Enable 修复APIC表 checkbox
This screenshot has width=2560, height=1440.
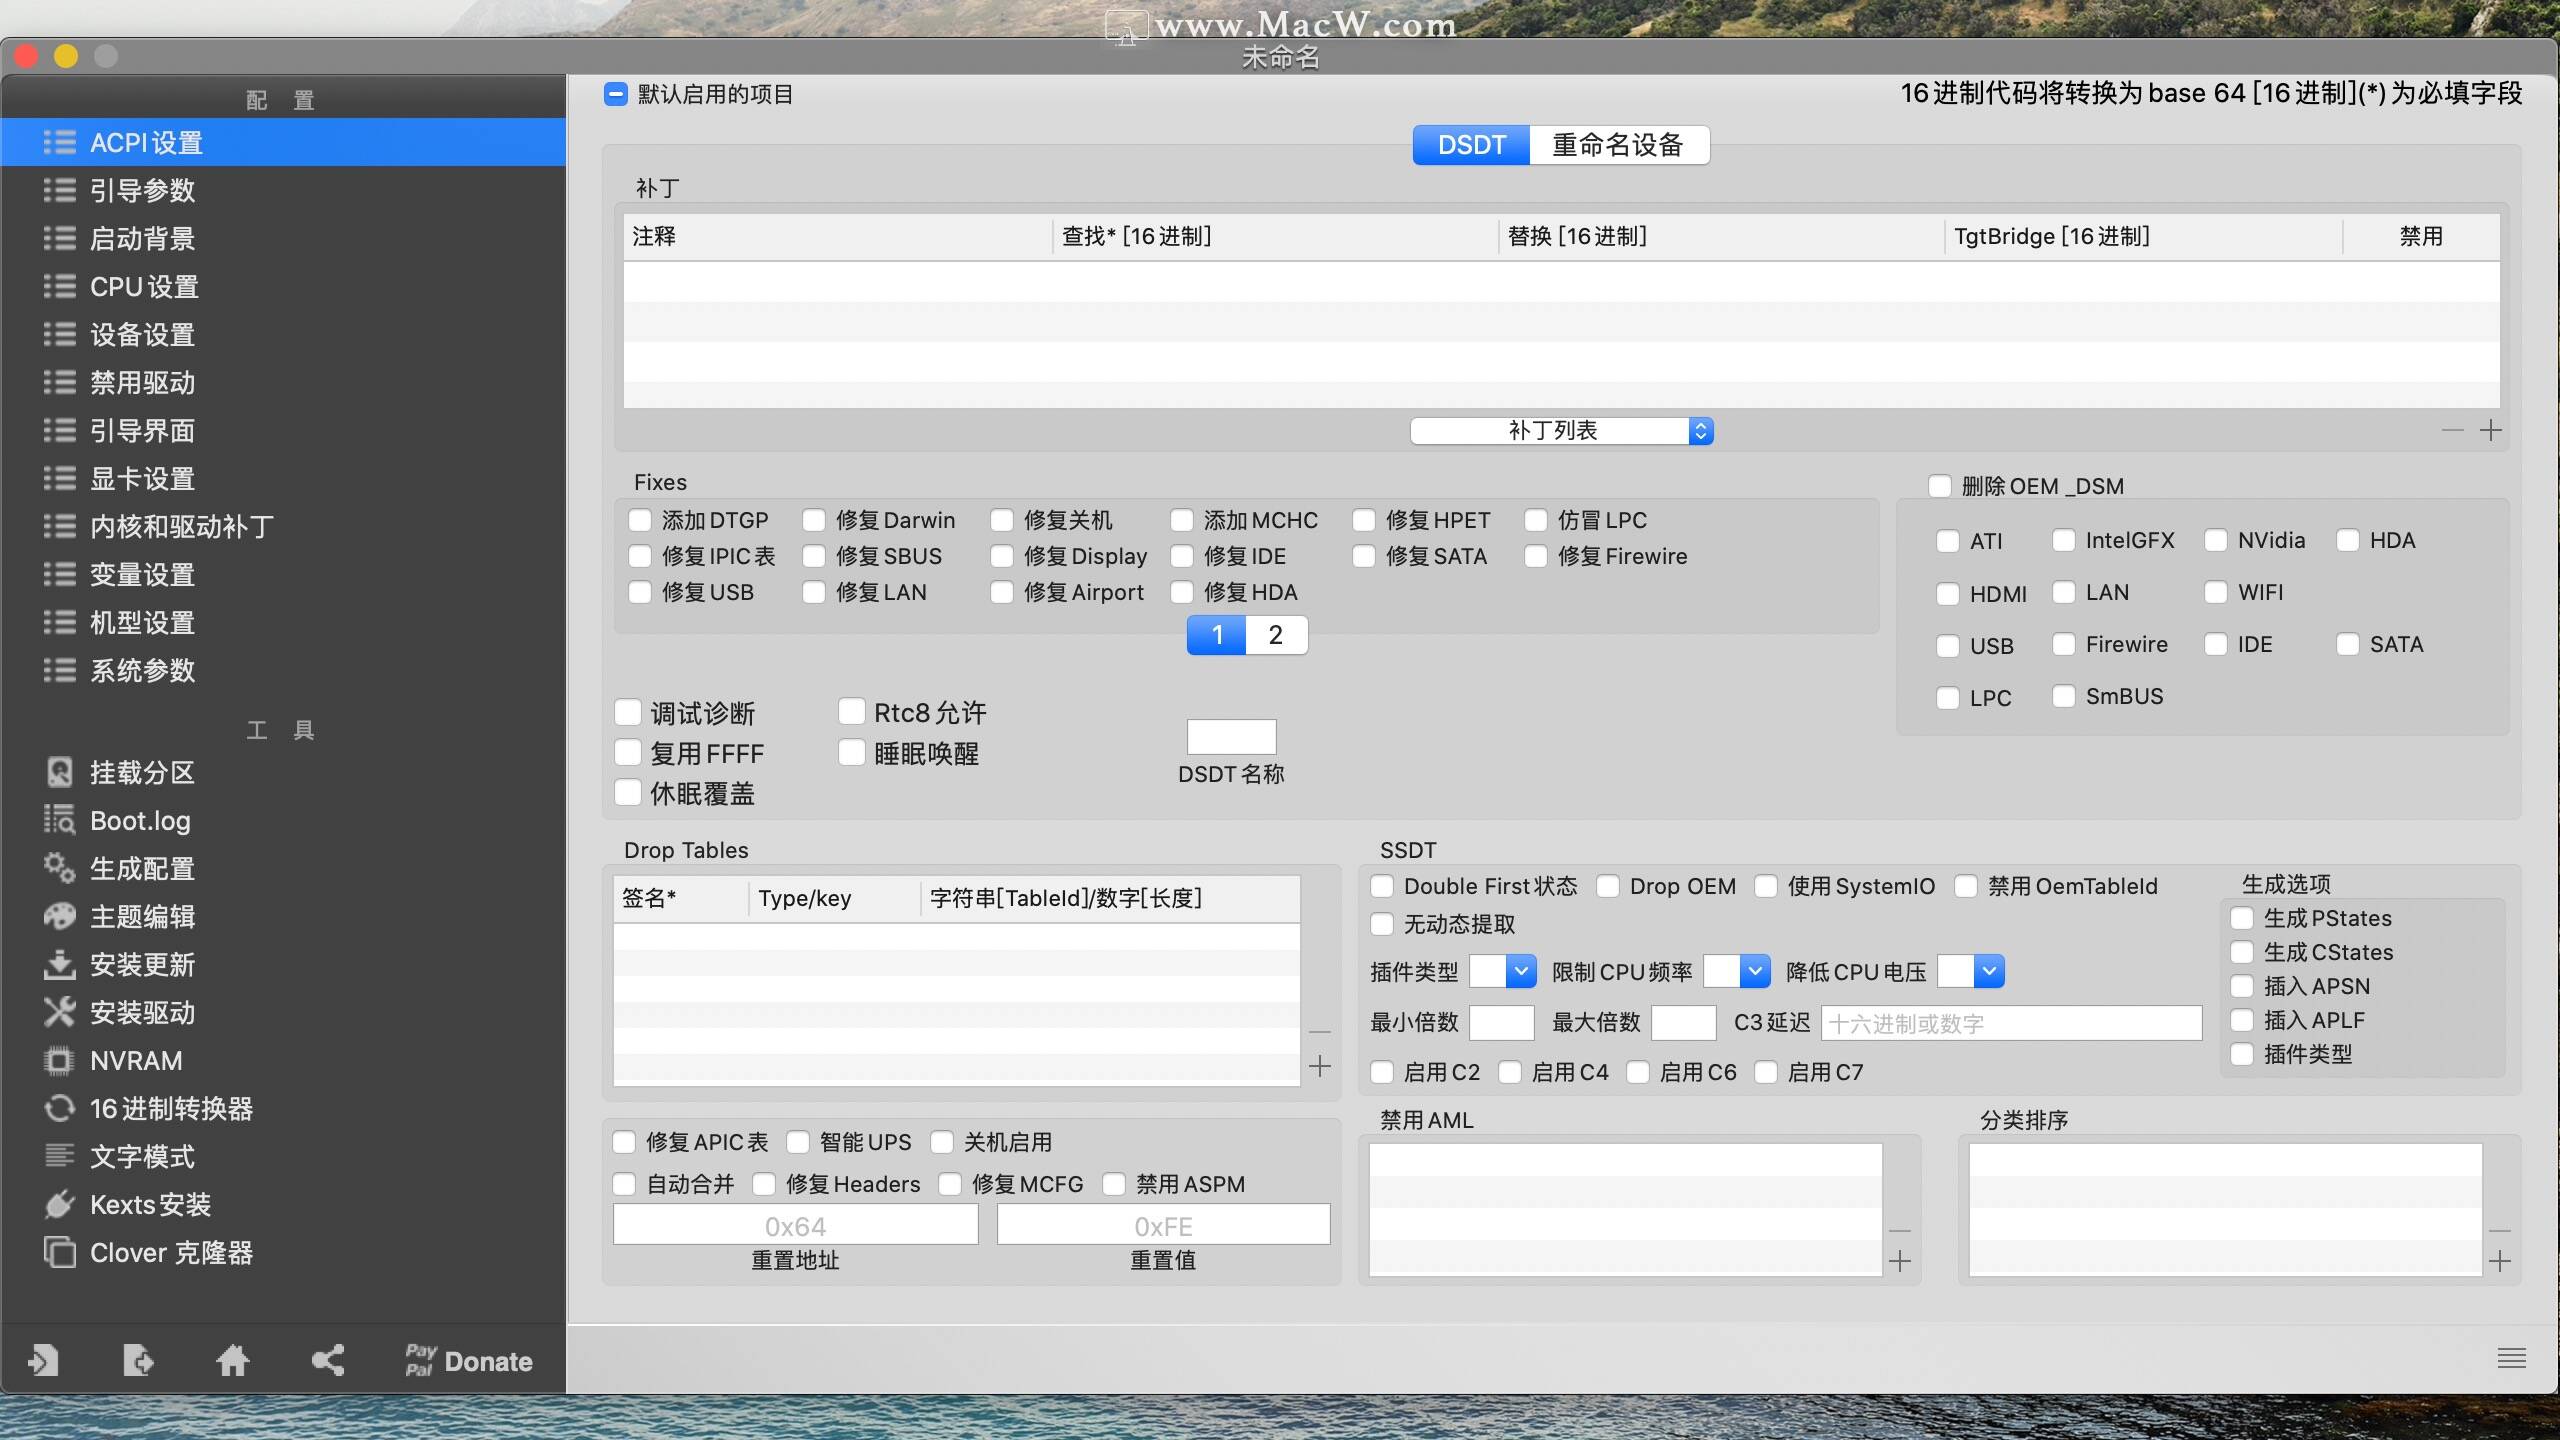click(x=624, y=1142)
